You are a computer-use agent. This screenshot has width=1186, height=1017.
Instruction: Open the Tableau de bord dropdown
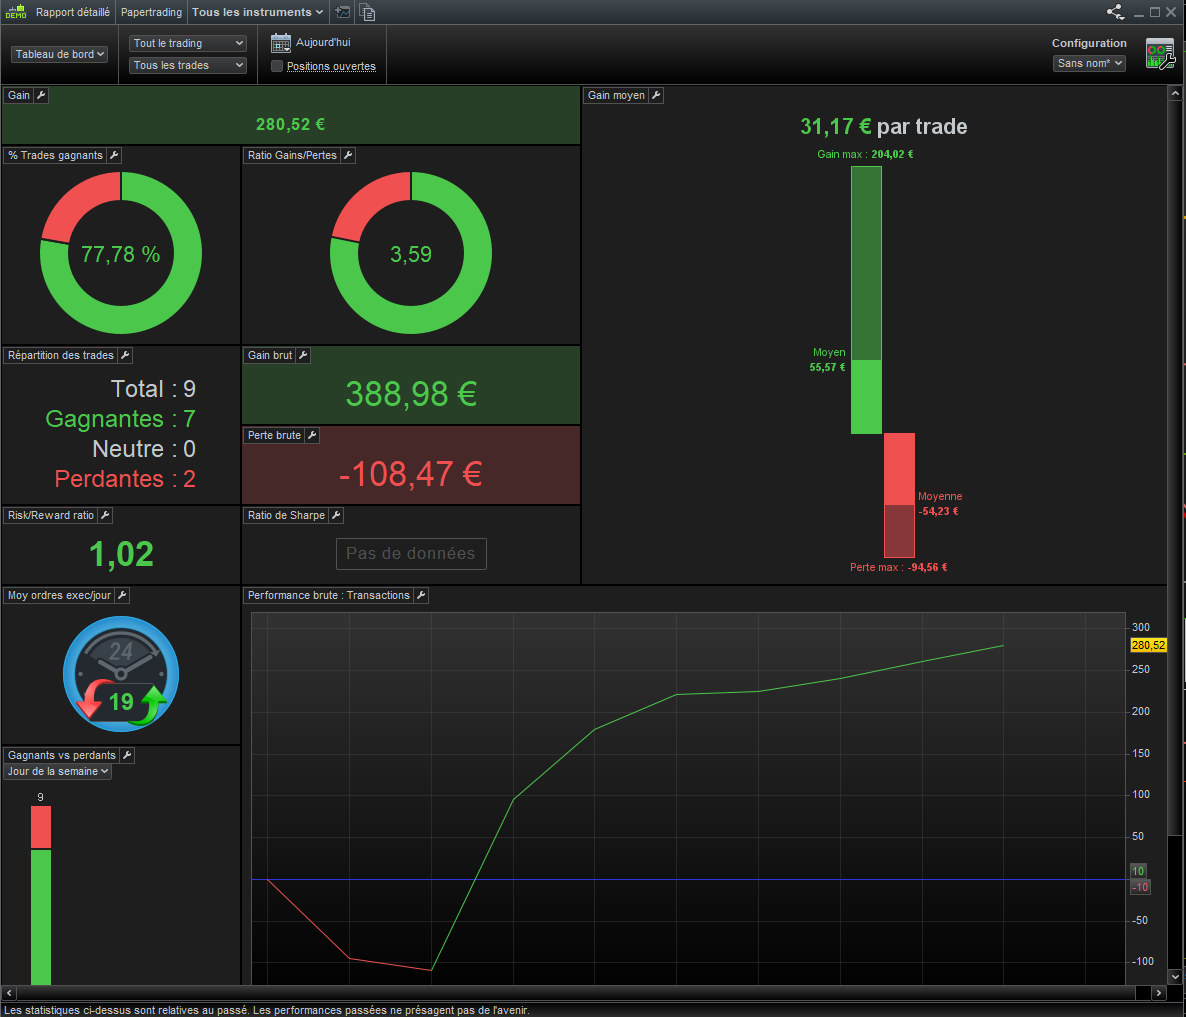[x=60, y=54]
